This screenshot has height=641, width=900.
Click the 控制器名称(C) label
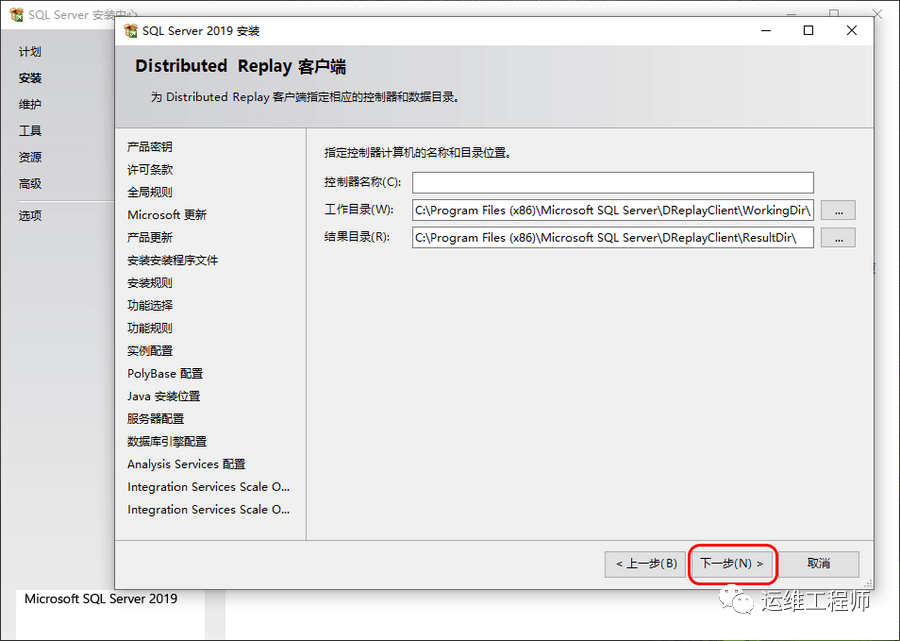363,182
